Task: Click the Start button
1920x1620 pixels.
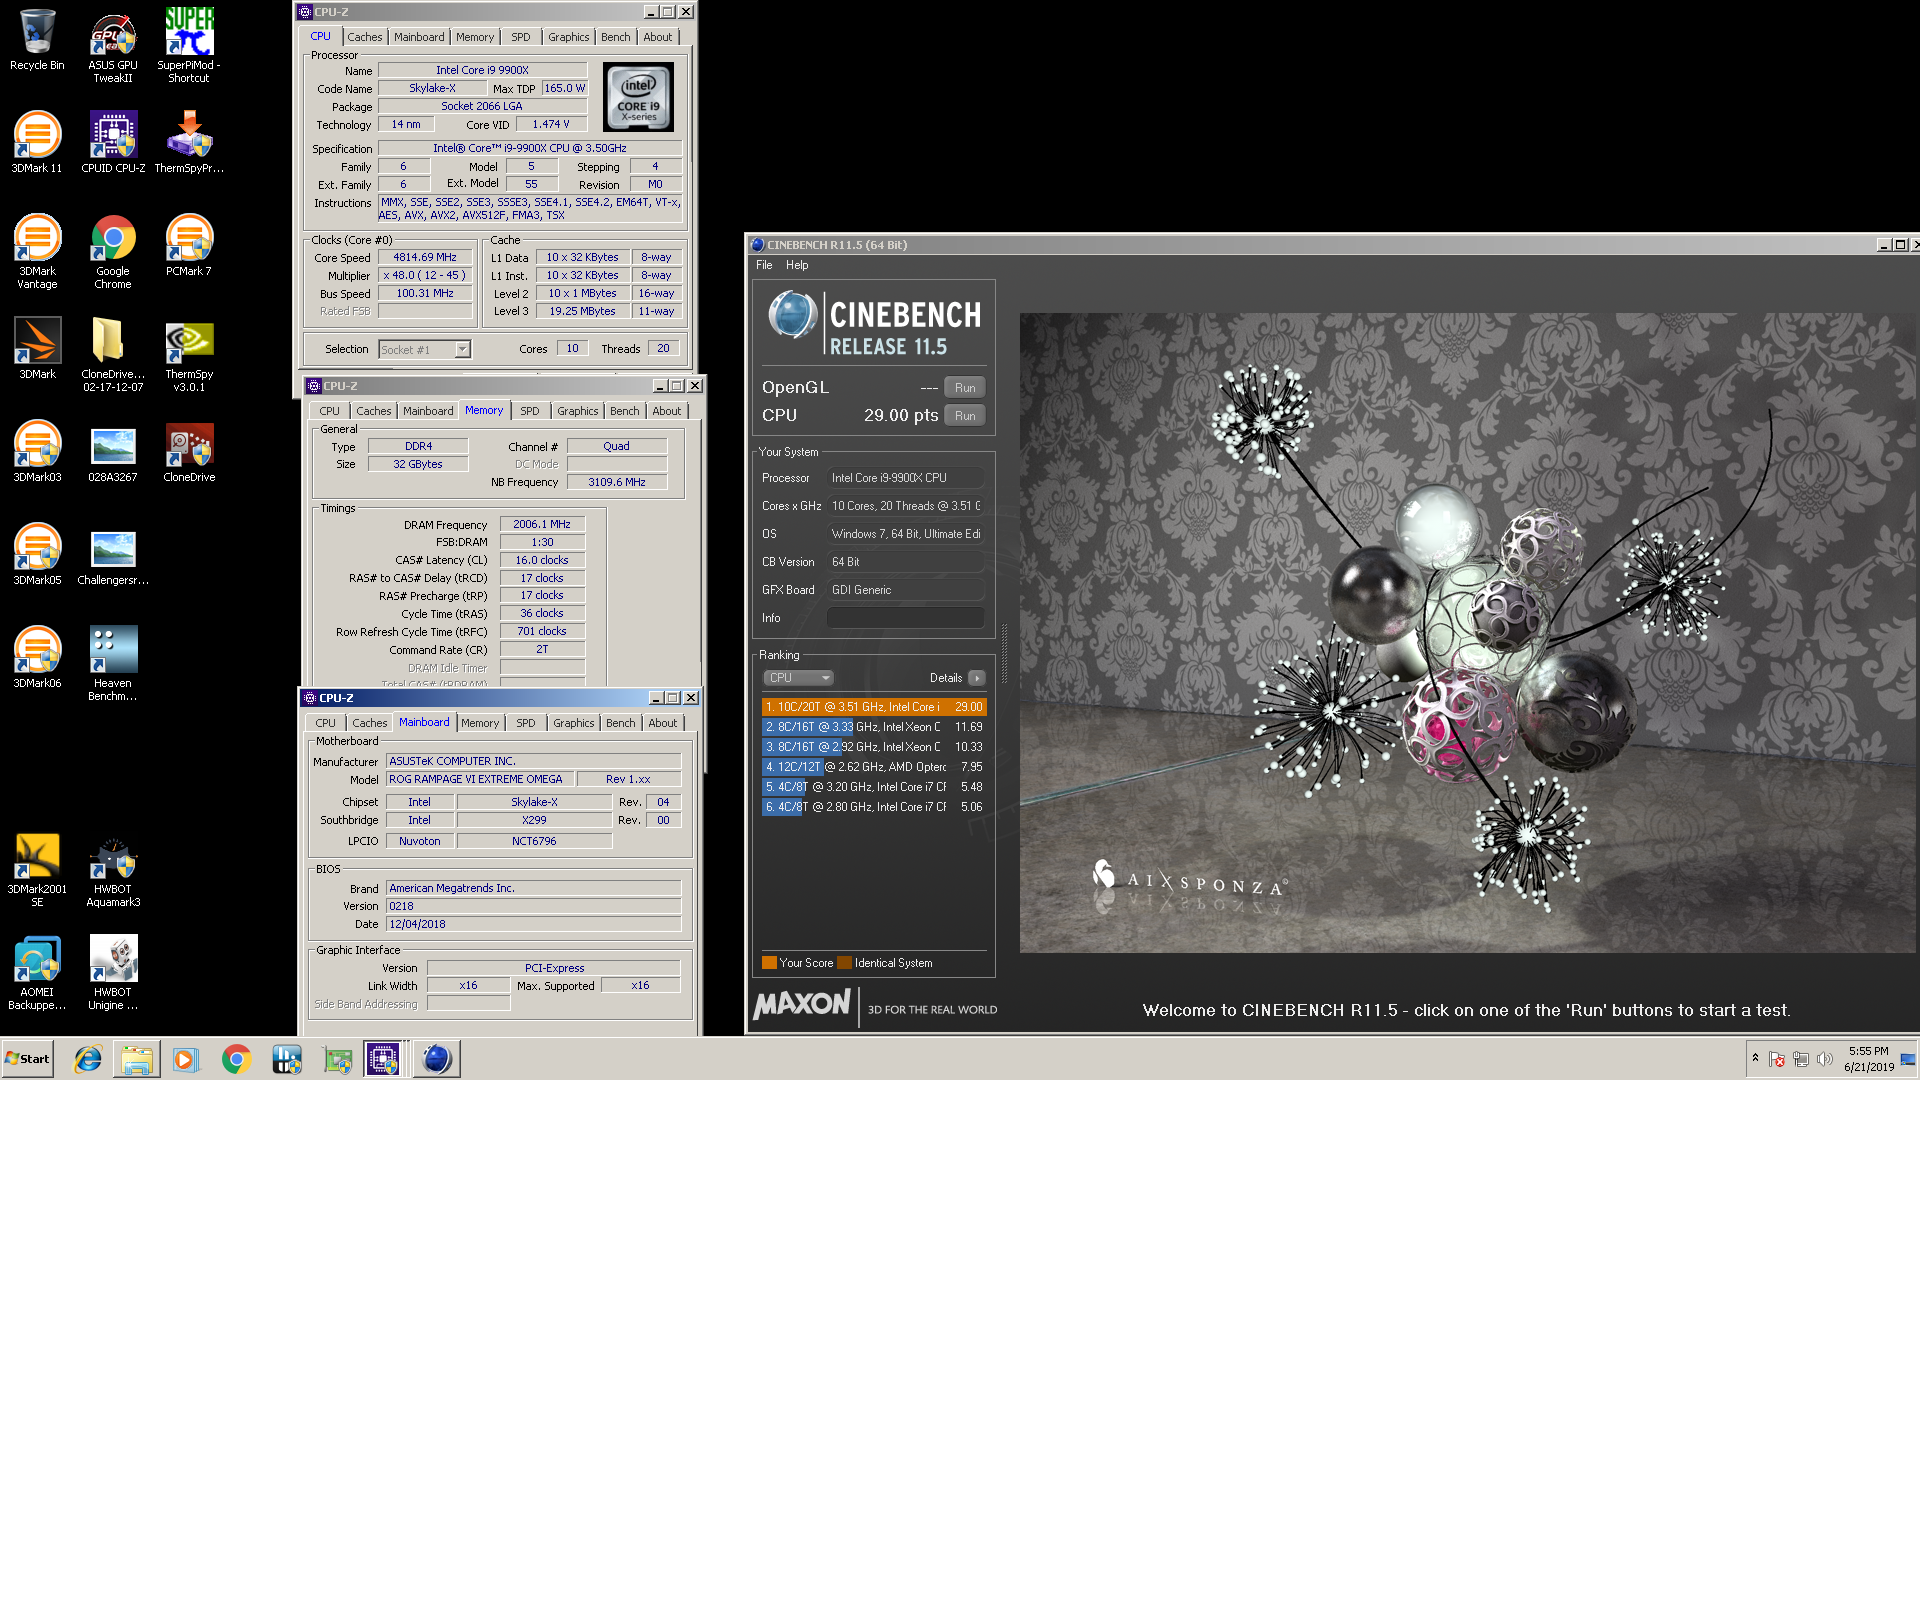Action: [28, 1059]
